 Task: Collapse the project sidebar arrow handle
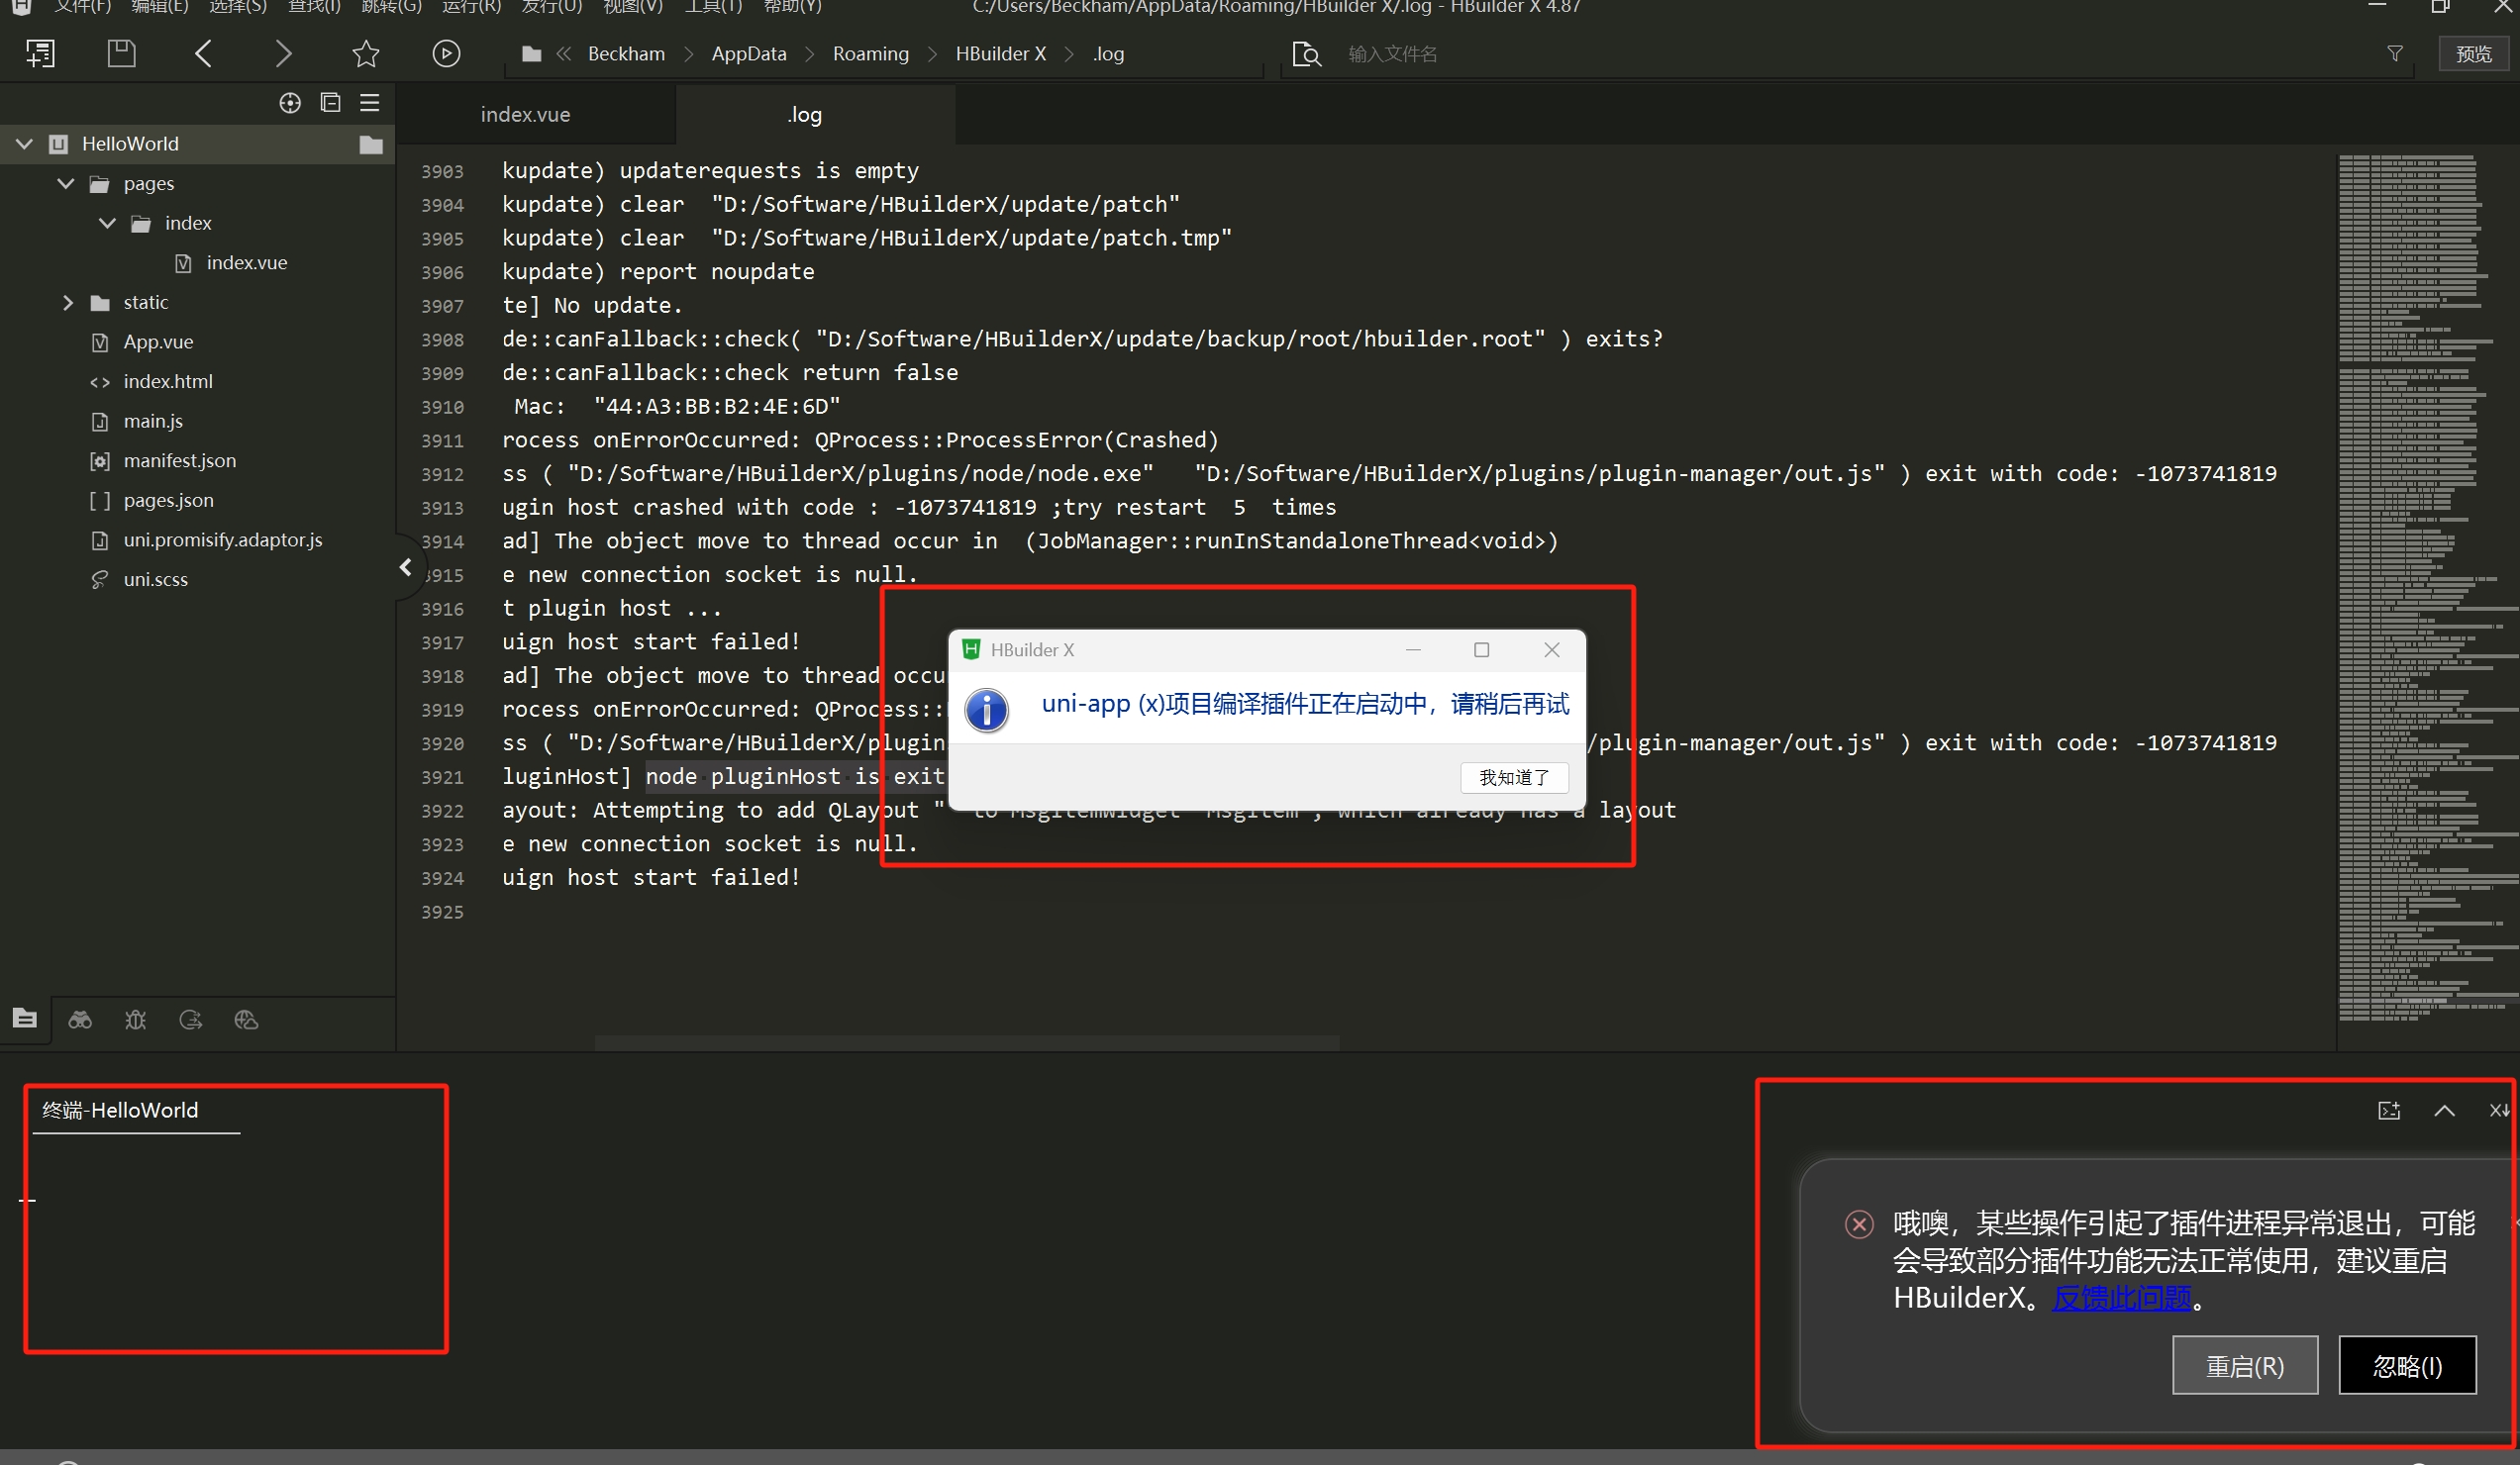[x=405, y=568]
